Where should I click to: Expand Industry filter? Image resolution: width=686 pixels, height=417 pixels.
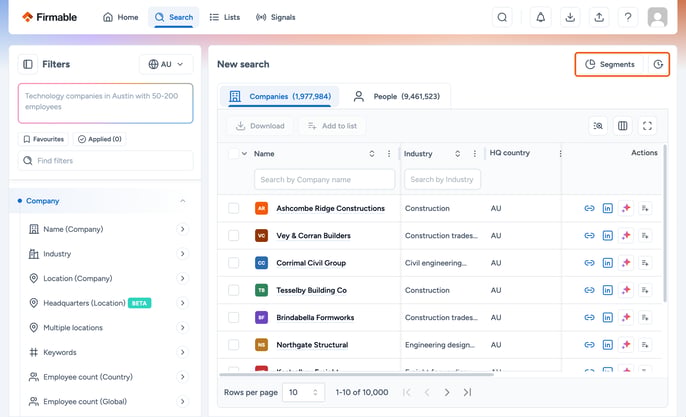[x=182, y=254]
